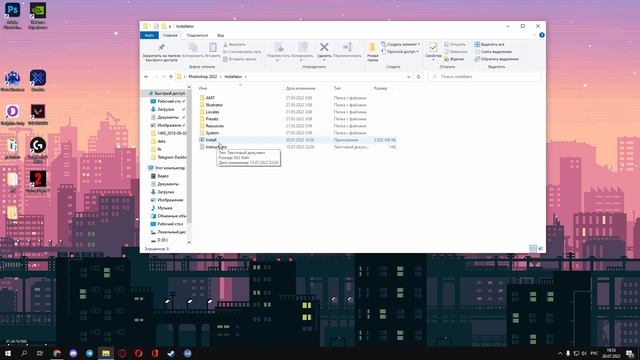The image size is (640, 360).
Task: Click Select all (Выделить все) command
Action: [489, 44]
